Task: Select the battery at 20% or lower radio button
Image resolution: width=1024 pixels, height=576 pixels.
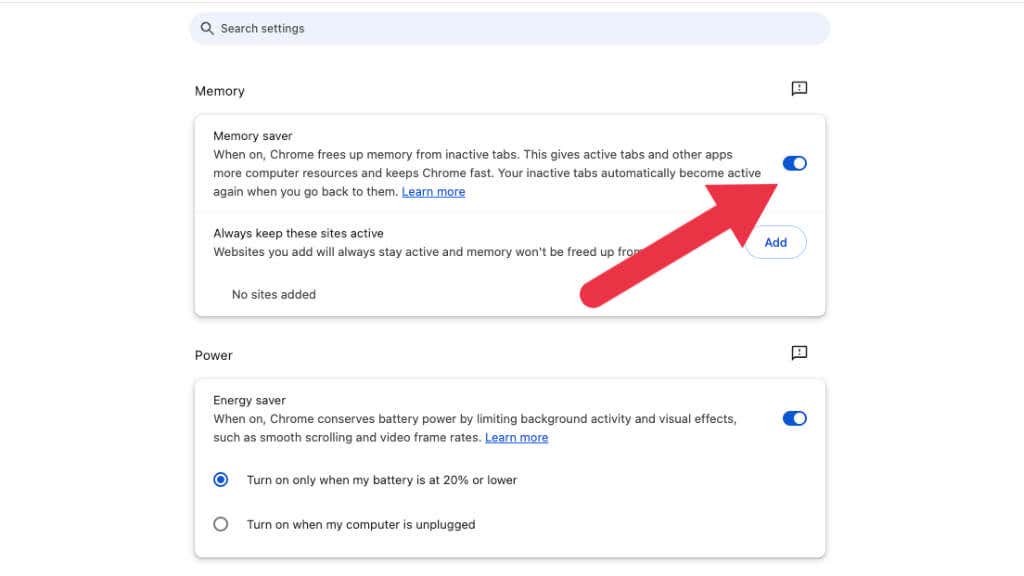Action: [x=221, y=480]
